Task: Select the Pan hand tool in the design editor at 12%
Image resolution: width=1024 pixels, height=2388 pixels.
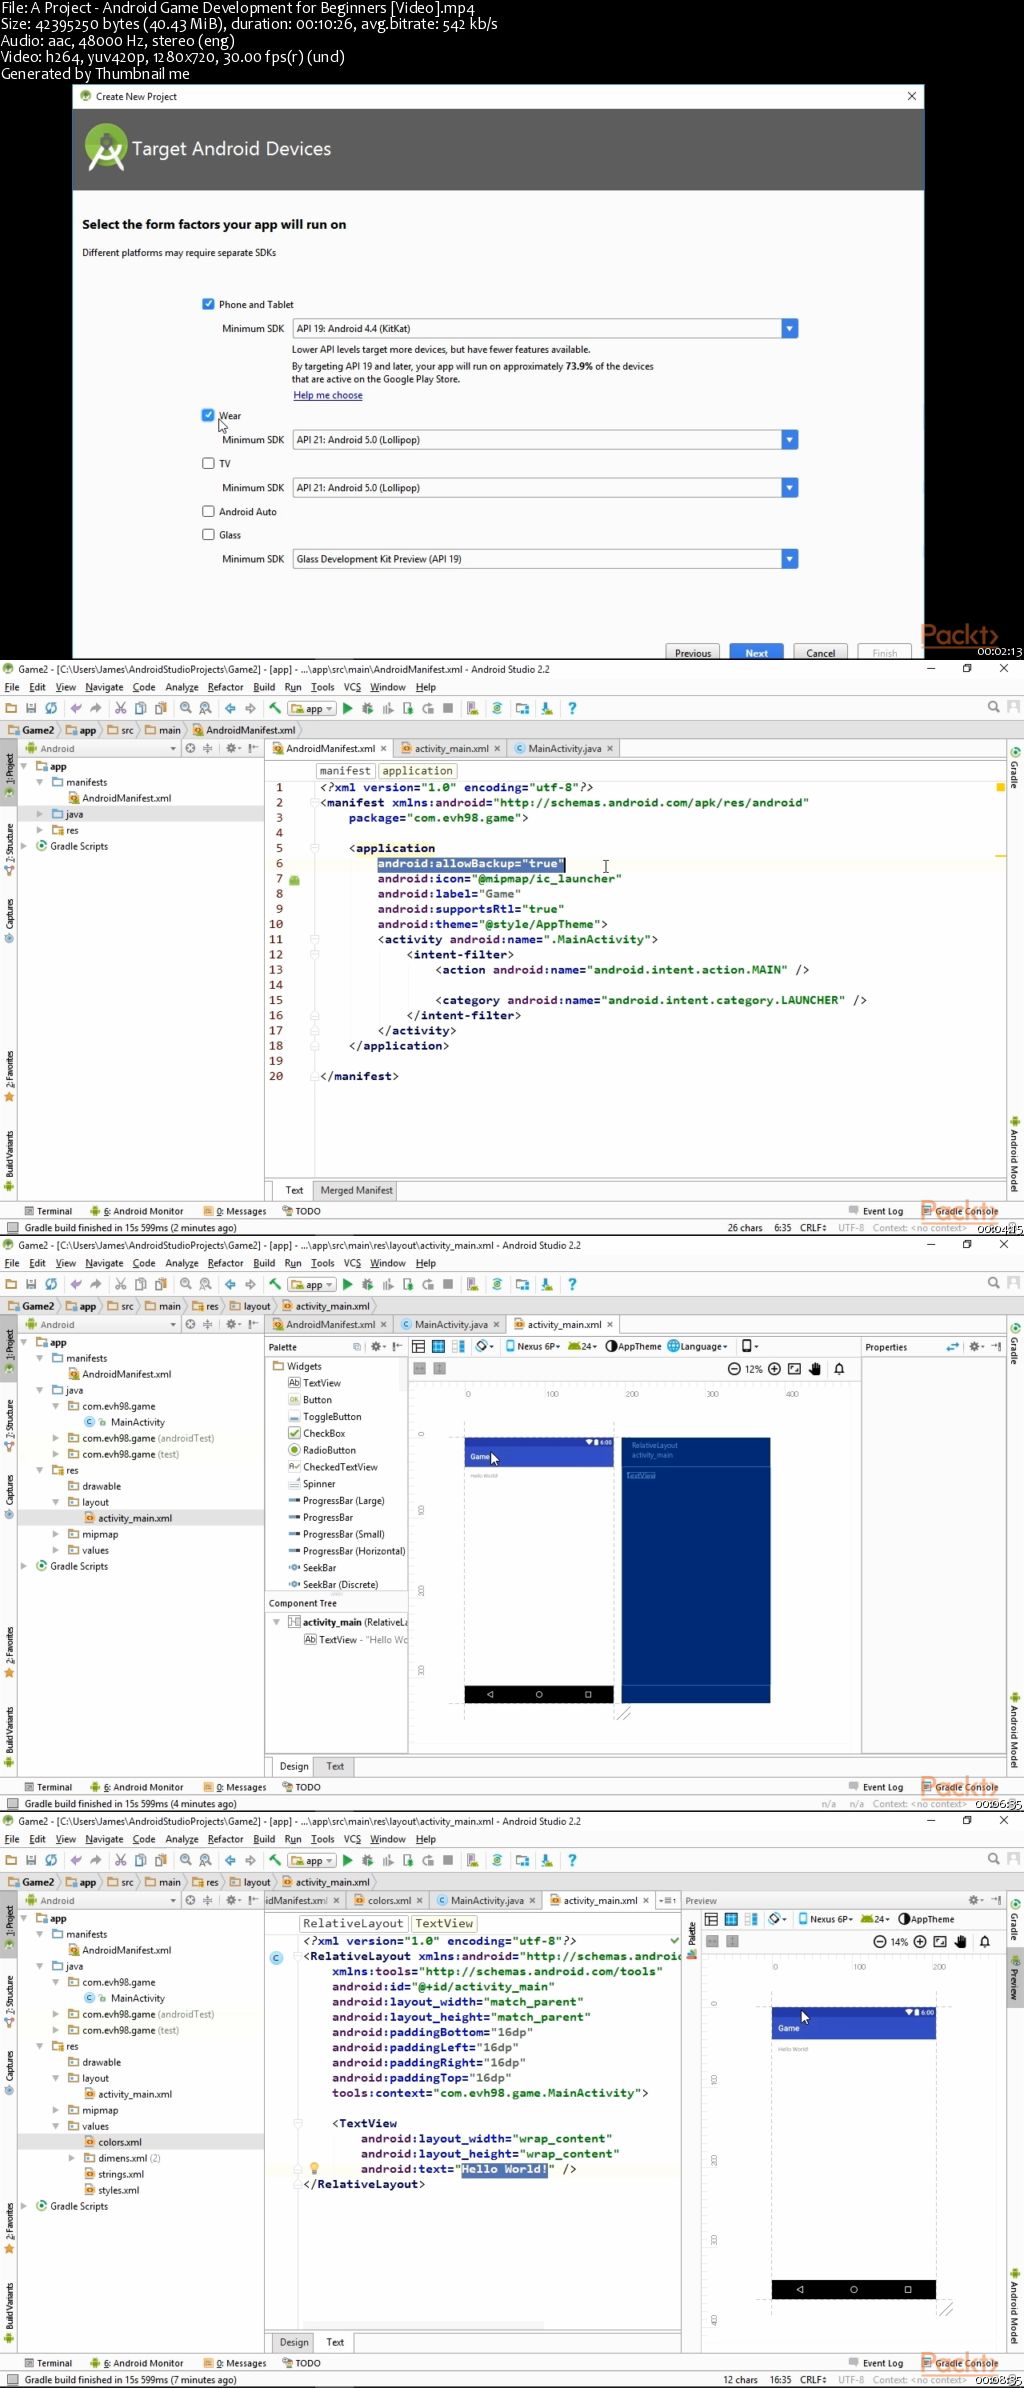Action: tap(815, 1369)
